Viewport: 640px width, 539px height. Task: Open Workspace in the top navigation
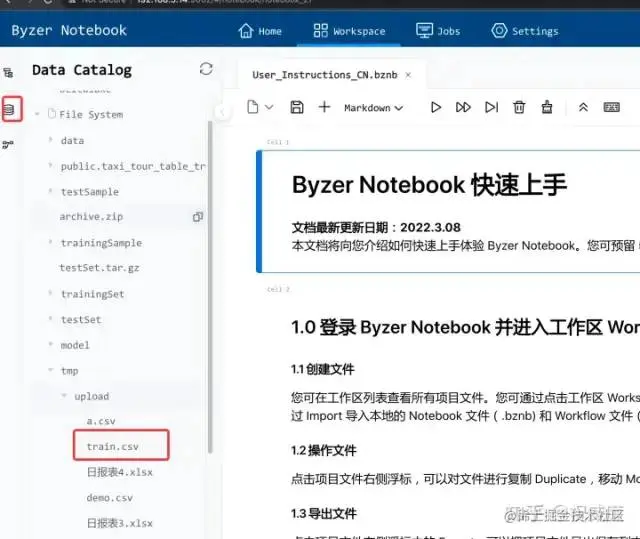(349, 31)
